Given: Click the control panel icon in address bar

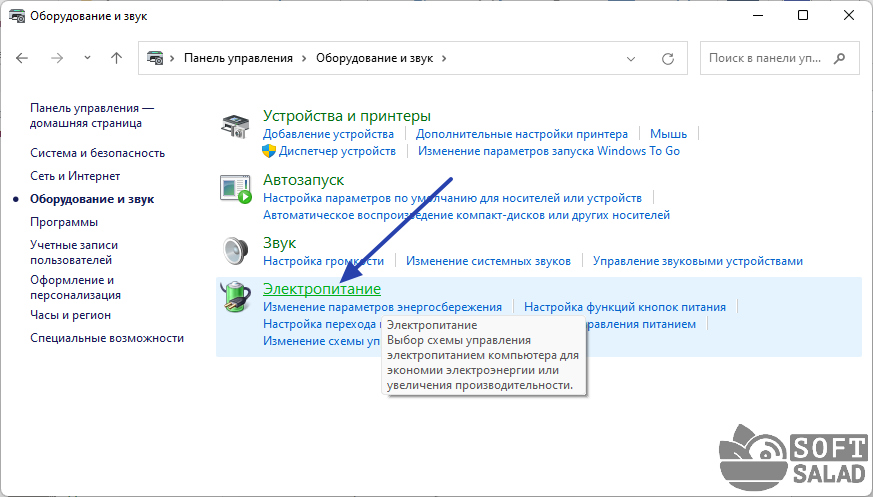Looking at the screenshot, I should pyautogui.click(x=155, y=58).
